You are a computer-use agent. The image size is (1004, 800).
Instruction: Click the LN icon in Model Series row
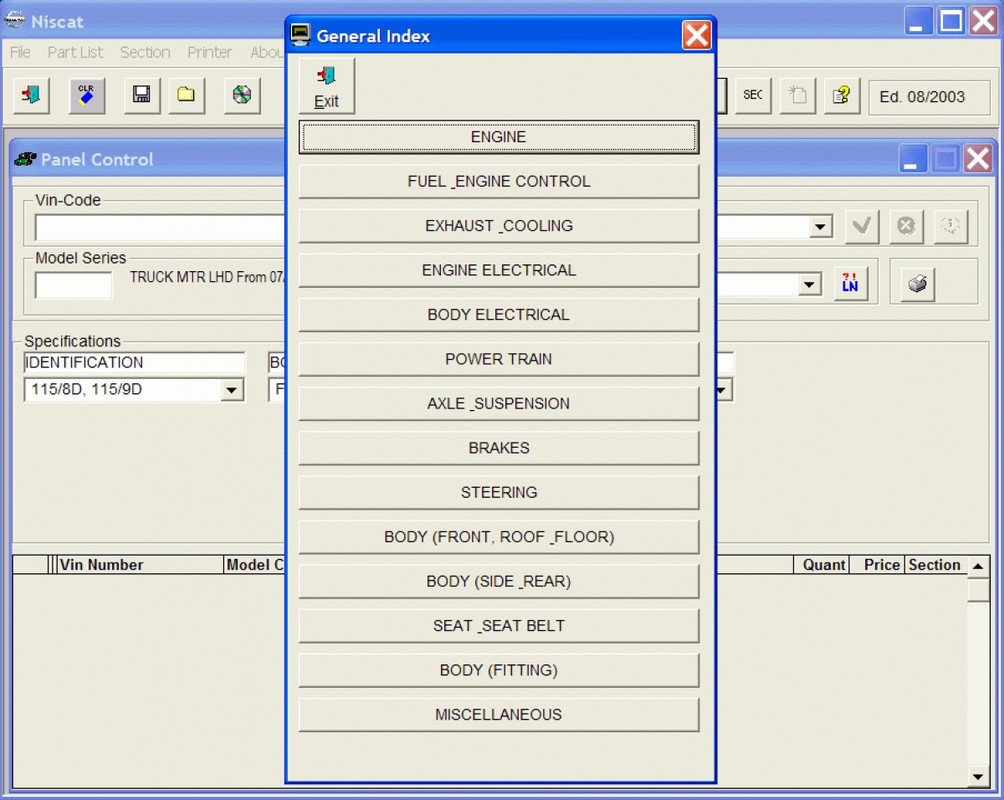pyautogui.click(x=850, y=284)
